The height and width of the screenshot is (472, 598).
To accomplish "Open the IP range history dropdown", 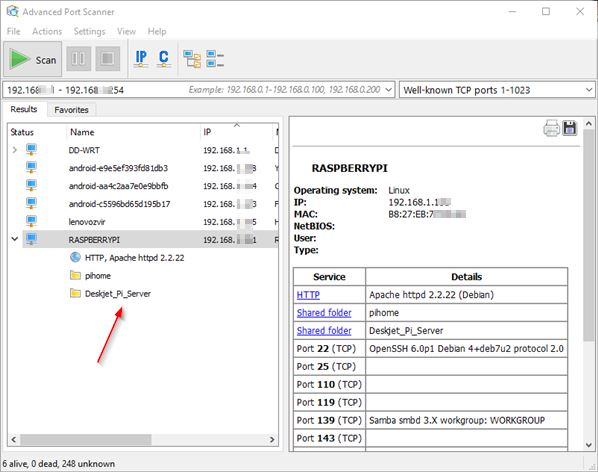I will [388, 90].
